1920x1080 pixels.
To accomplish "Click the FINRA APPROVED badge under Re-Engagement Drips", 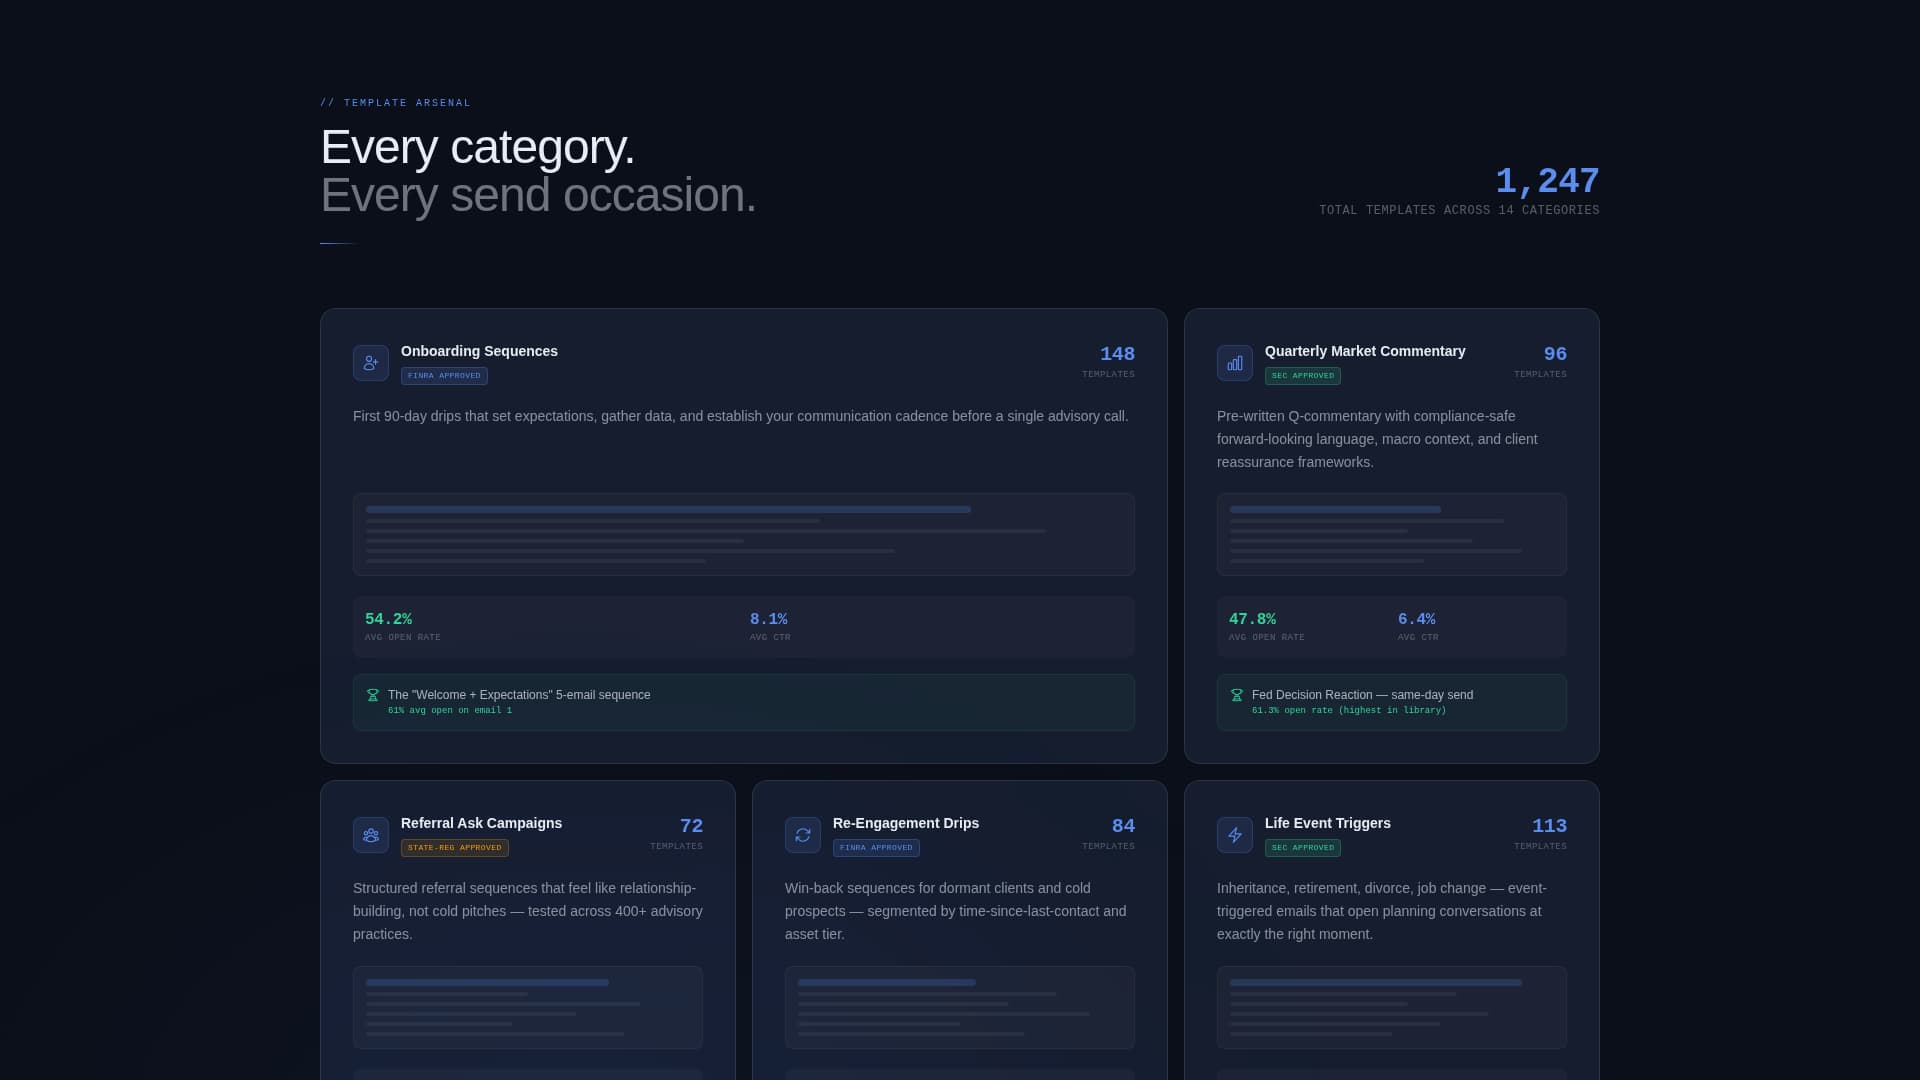I will pos(876,848).
